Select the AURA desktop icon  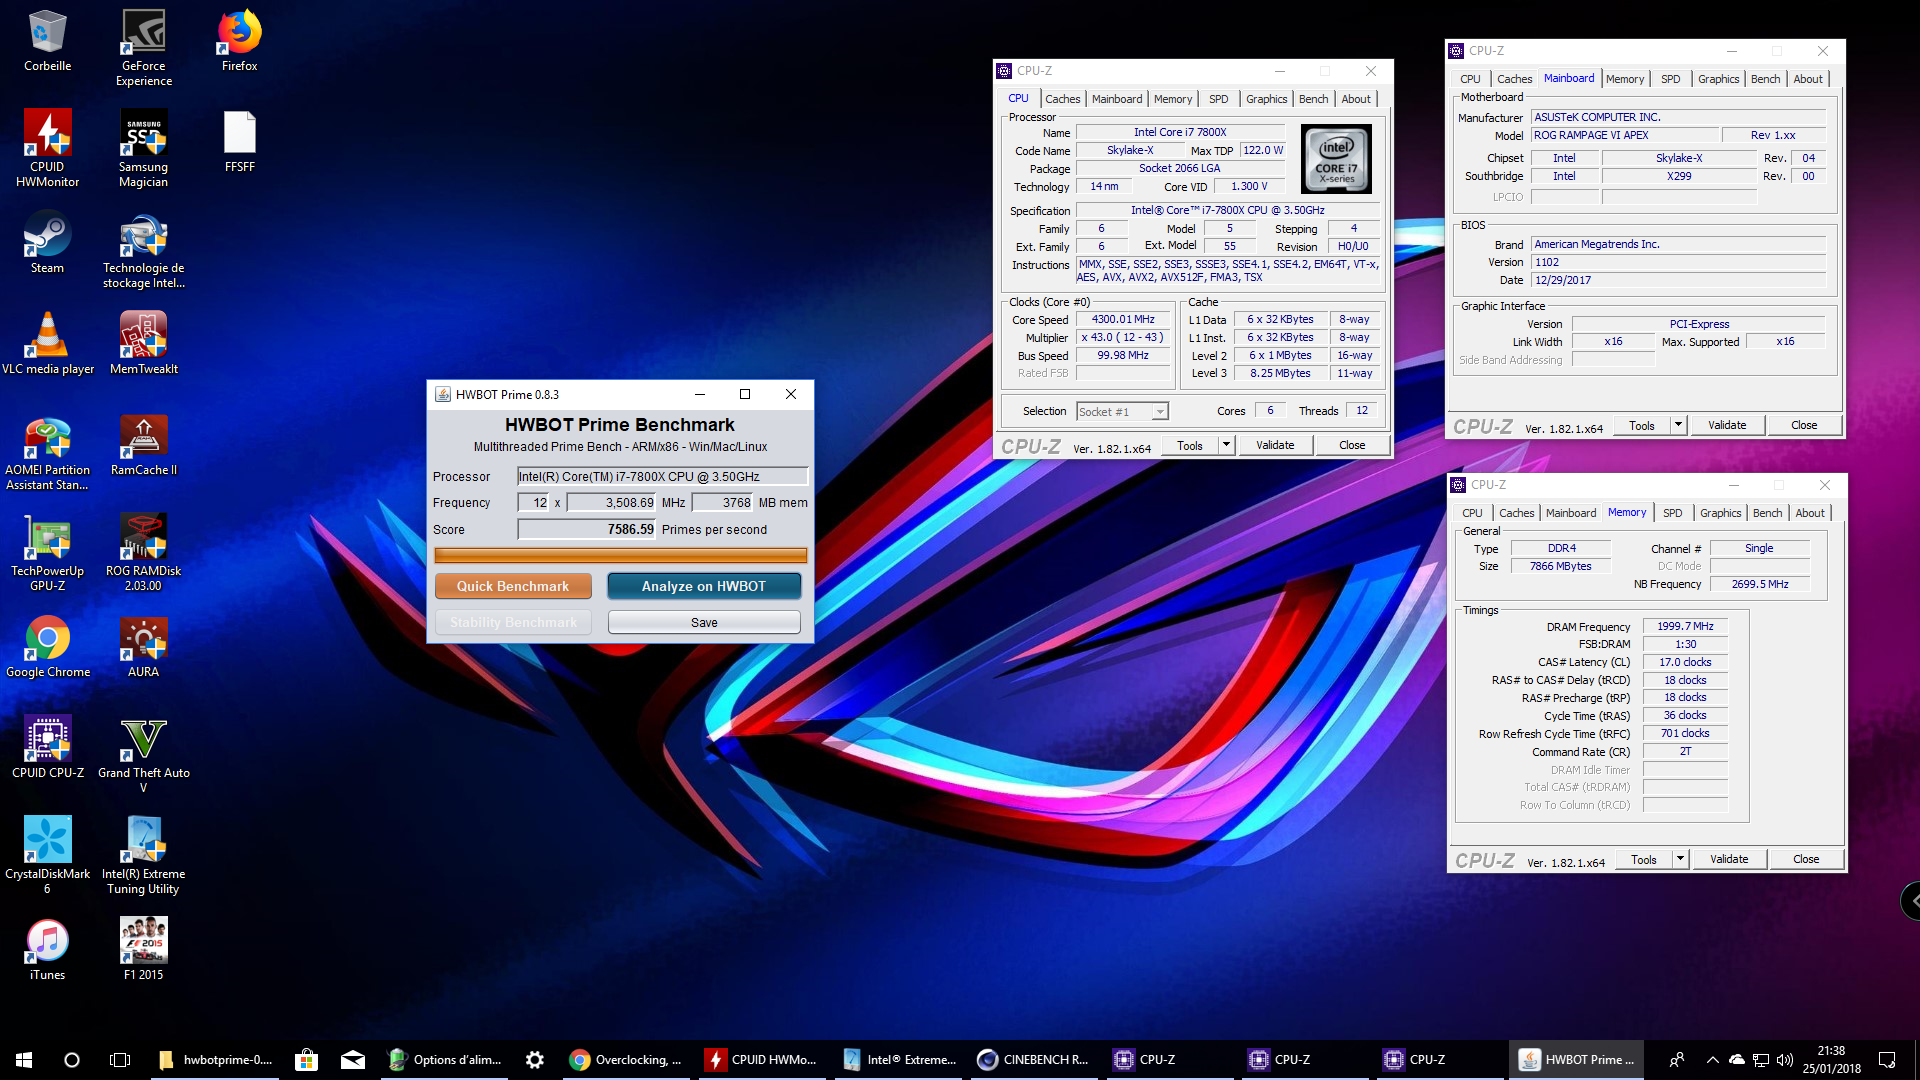click(x=143, y=646)
